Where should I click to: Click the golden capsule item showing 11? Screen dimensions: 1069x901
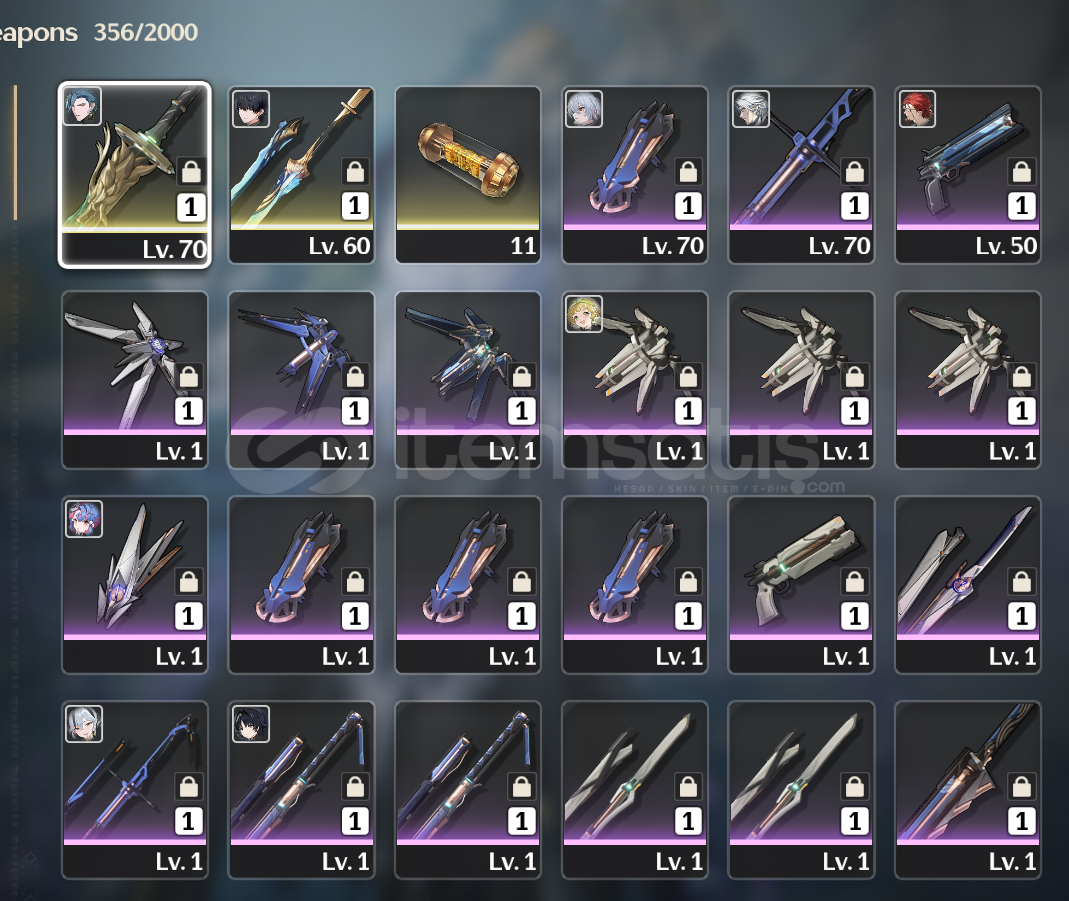(468, 174)
